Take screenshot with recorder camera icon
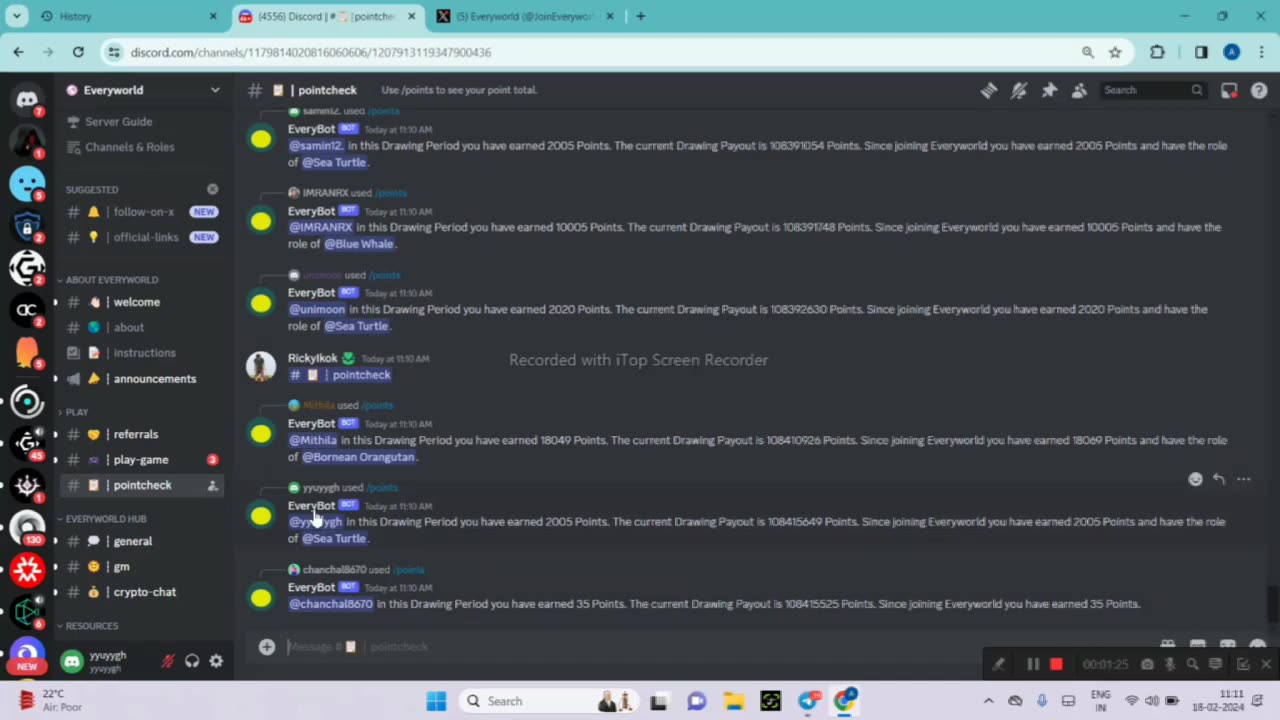The width and height of the screenshot is (1280, 720). click(x=1147, y=664)
